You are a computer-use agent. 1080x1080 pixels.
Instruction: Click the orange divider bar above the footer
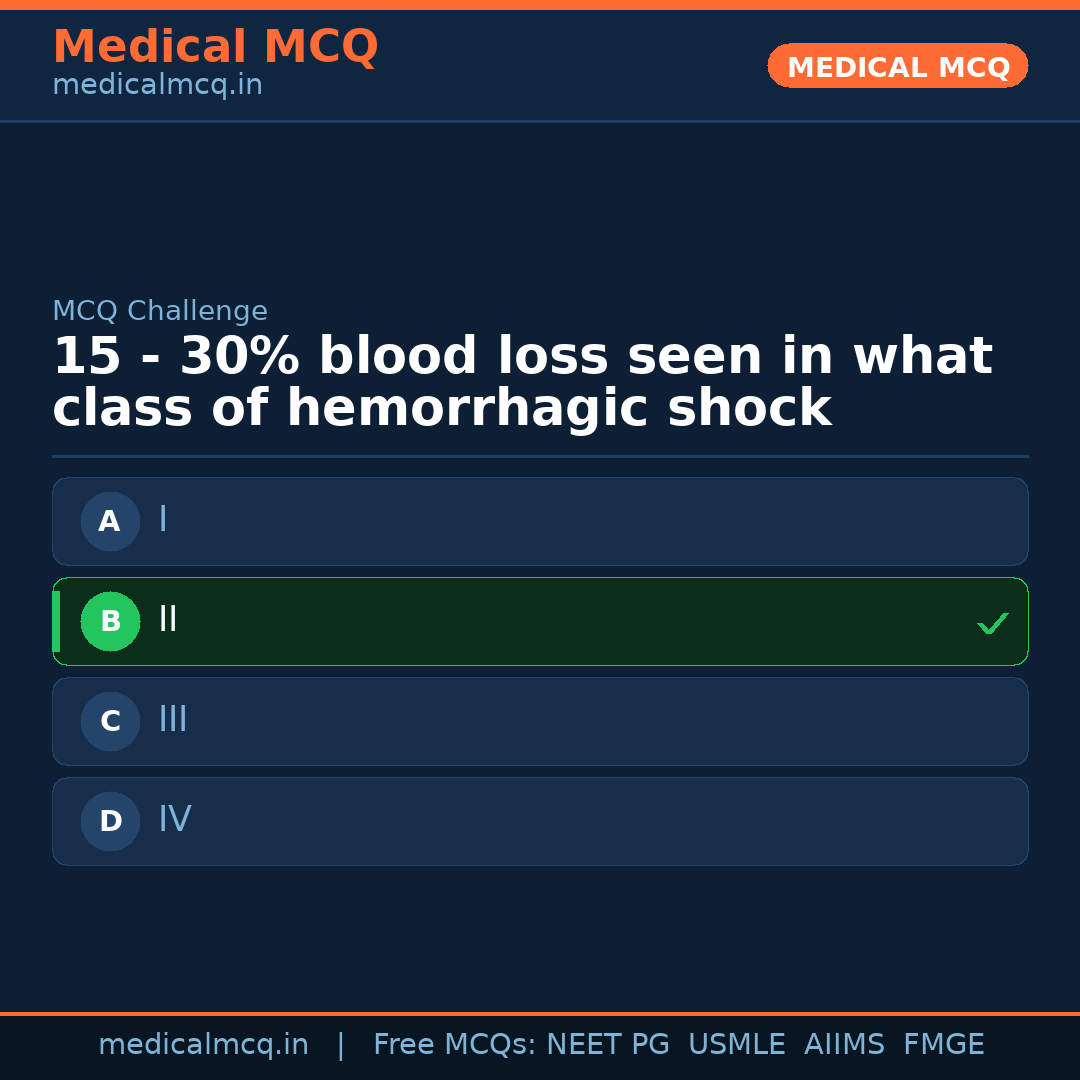pyautogui.click(x=540, y=1012)
